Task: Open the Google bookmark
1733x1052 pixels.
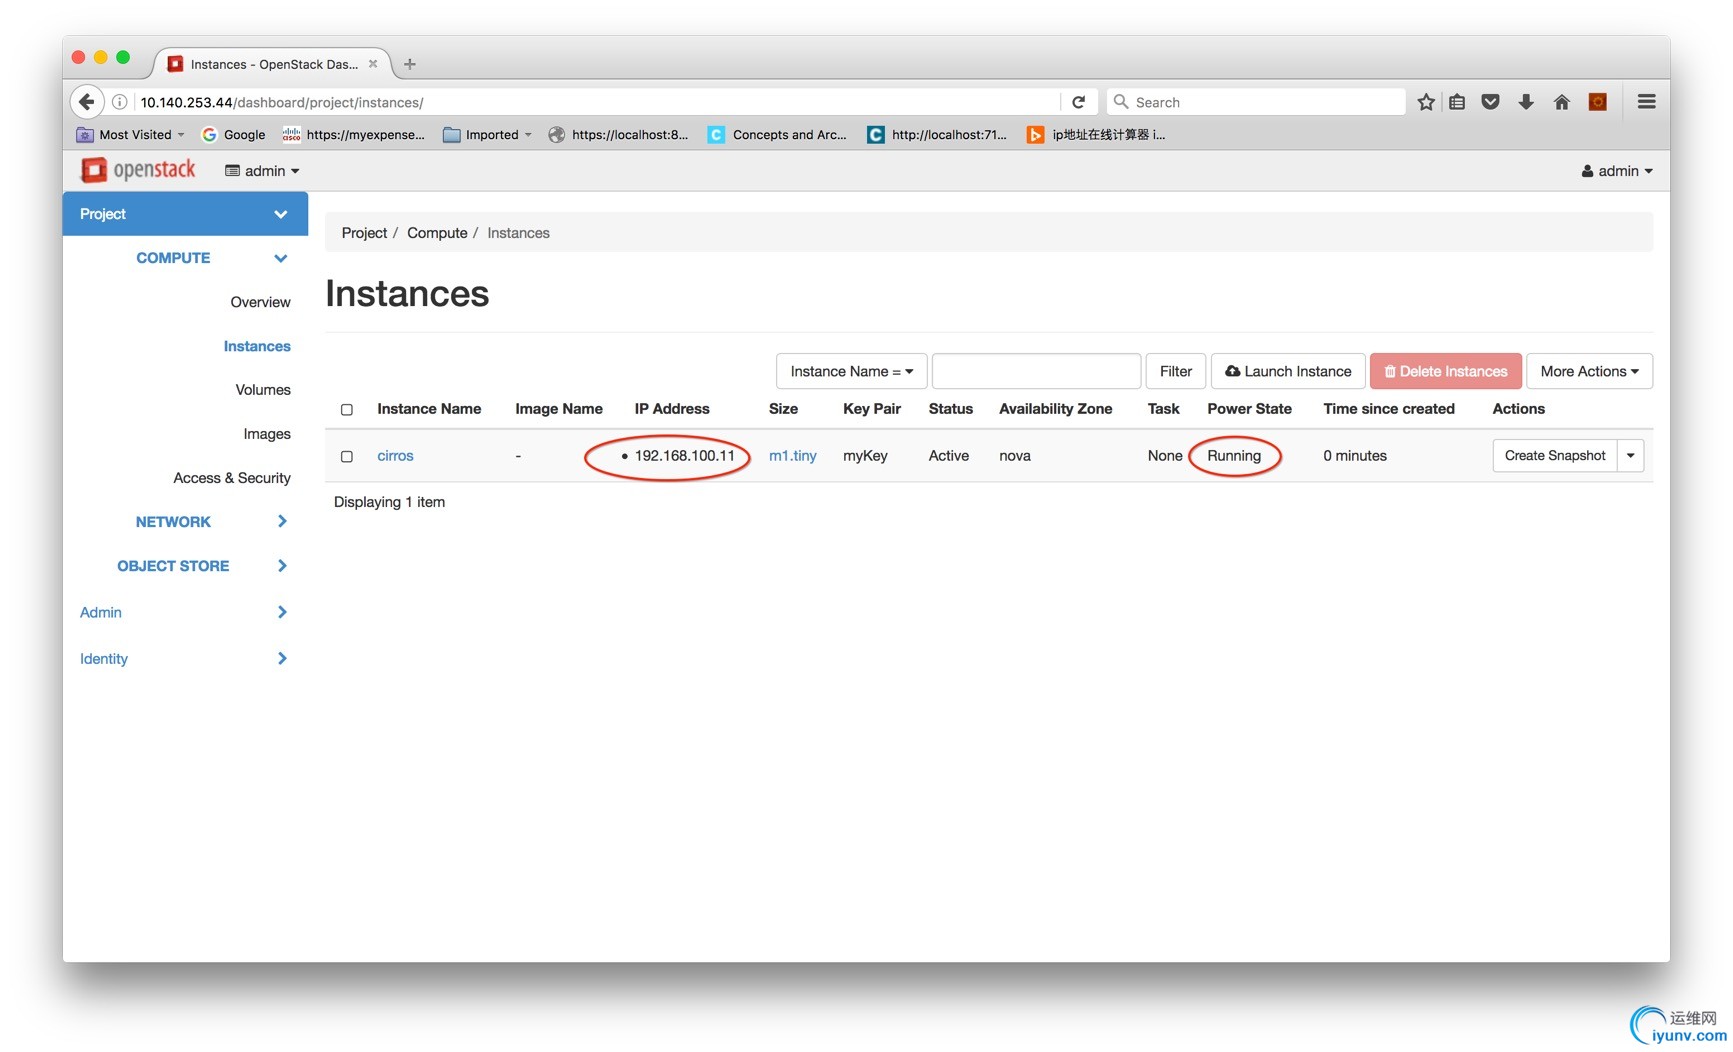Action: tap(233, 135)
